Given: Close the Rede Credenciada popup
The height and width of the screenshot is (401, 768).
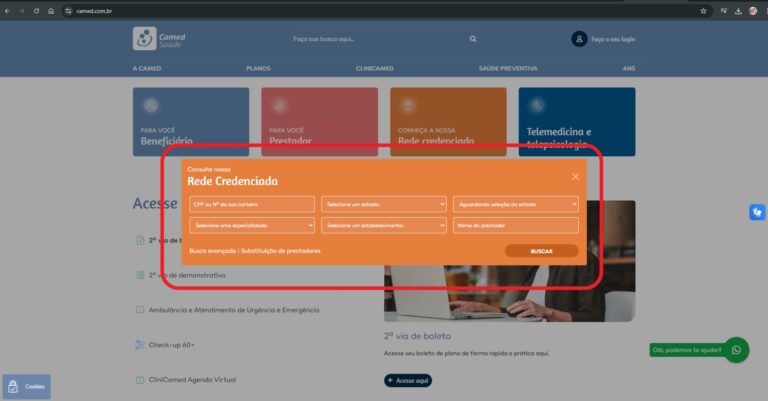Looking at the screenshot, I should (576, 177).
